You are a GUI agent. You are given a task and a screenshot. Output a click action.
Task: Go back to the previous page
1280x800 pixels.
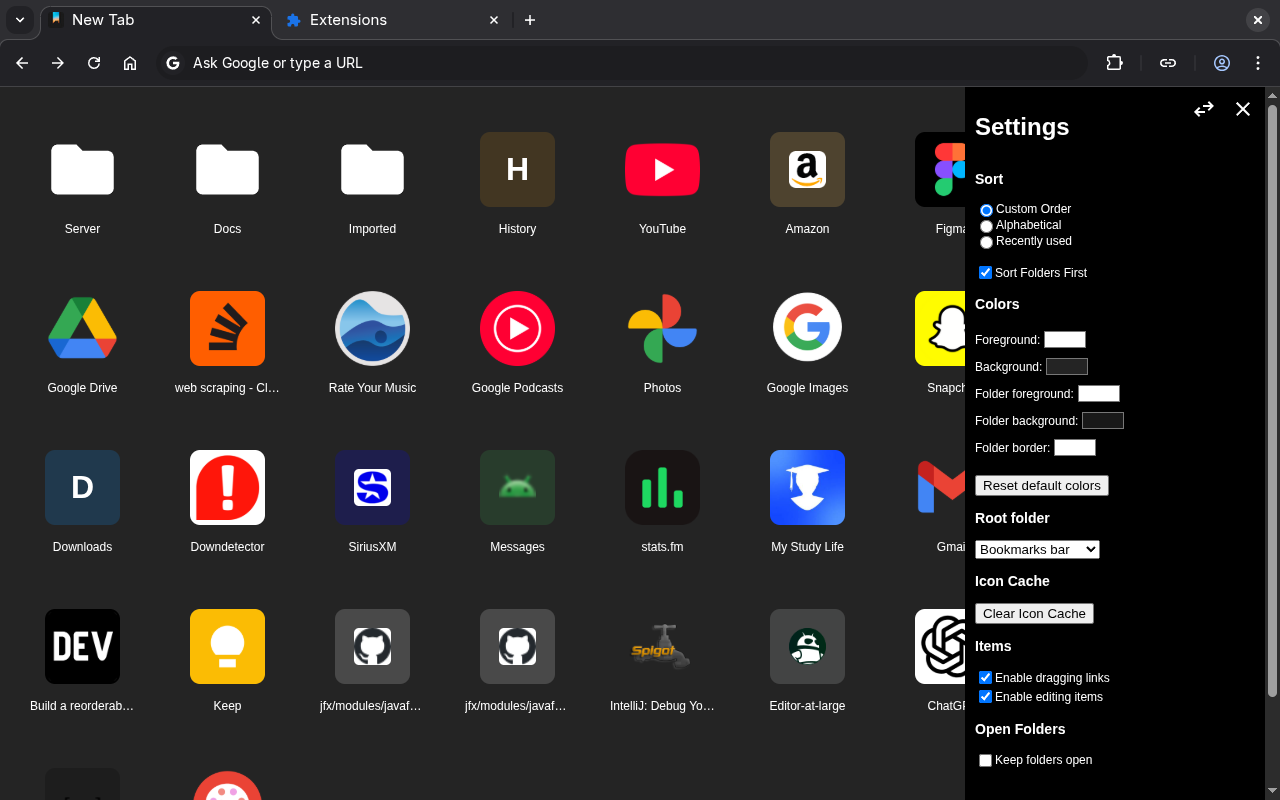(x=22, y=63)
